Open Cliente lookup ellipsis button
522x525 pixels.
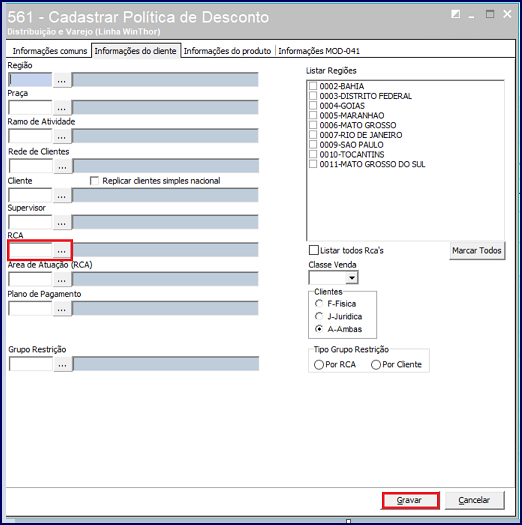[x=62, y=195]
